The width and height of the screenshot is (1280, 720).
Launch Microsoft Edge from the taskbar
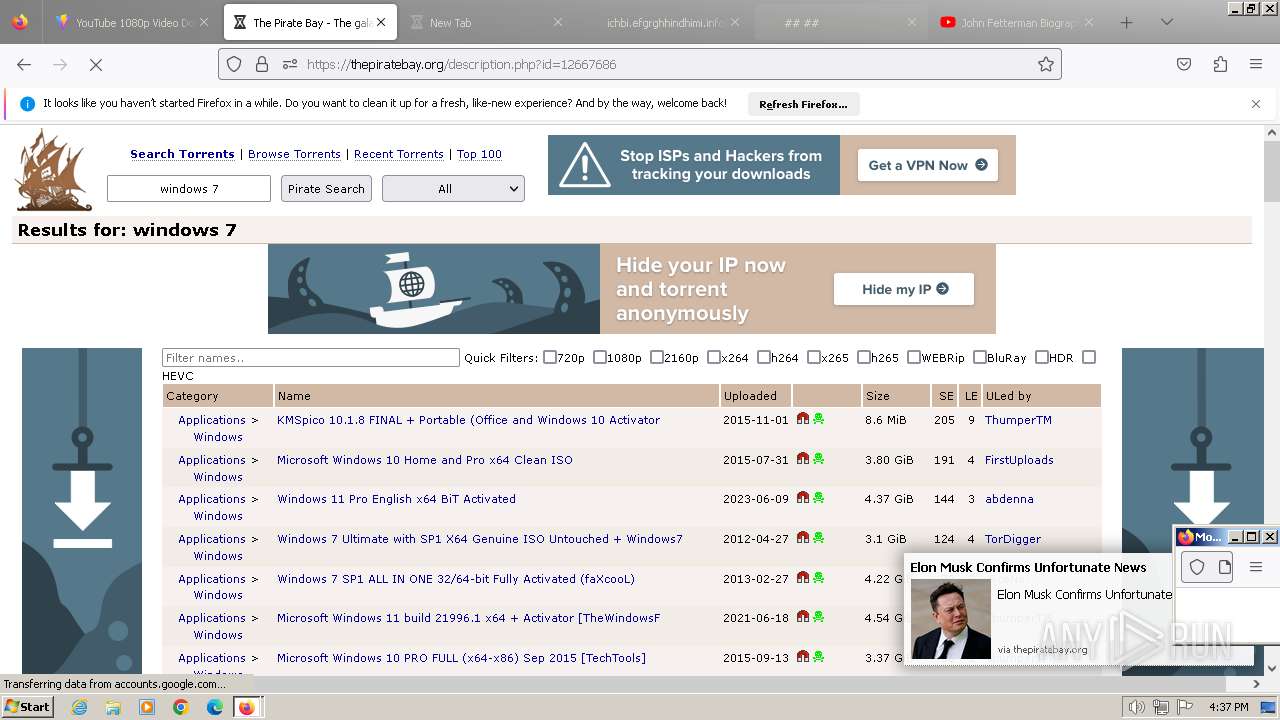(x=214, y=707)
